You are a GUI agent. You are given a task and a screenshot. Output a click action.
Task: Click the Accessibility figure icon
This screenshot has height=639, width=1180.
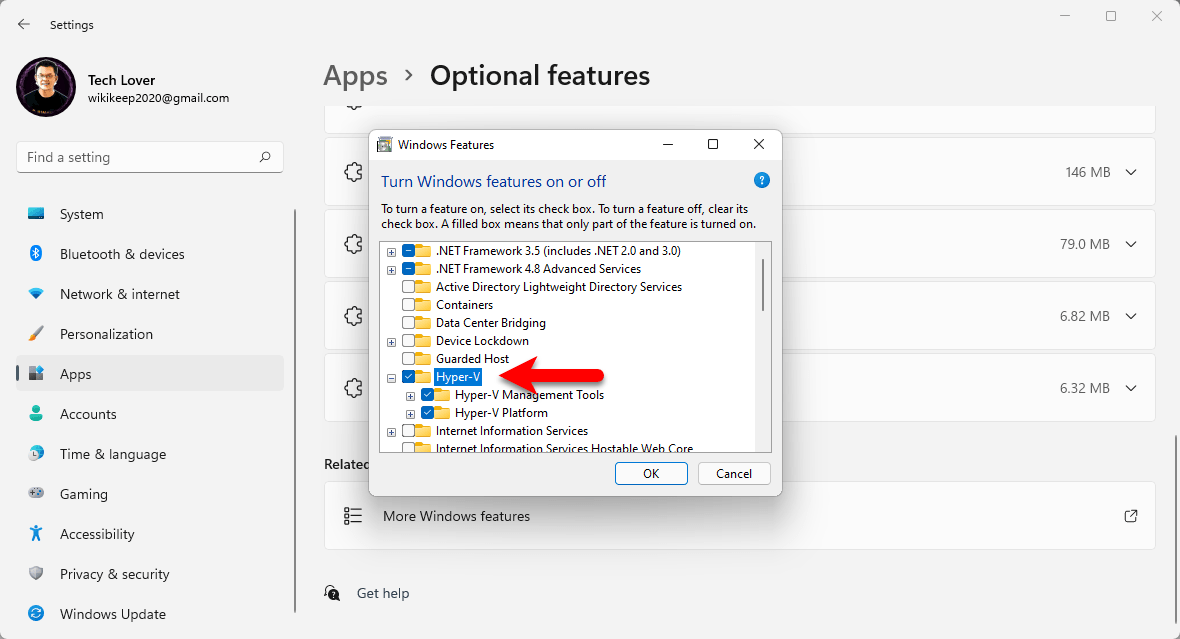click(x=36, y=533)
